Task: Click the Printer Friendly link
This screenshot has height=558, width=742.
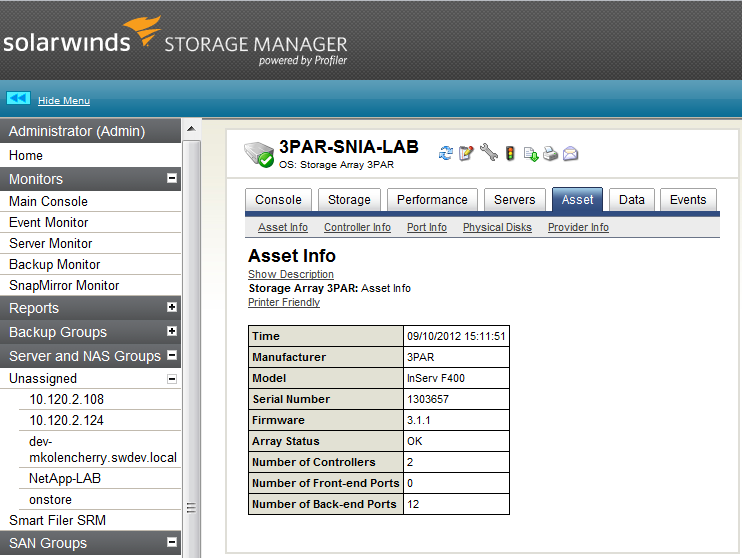Action: 284,302
